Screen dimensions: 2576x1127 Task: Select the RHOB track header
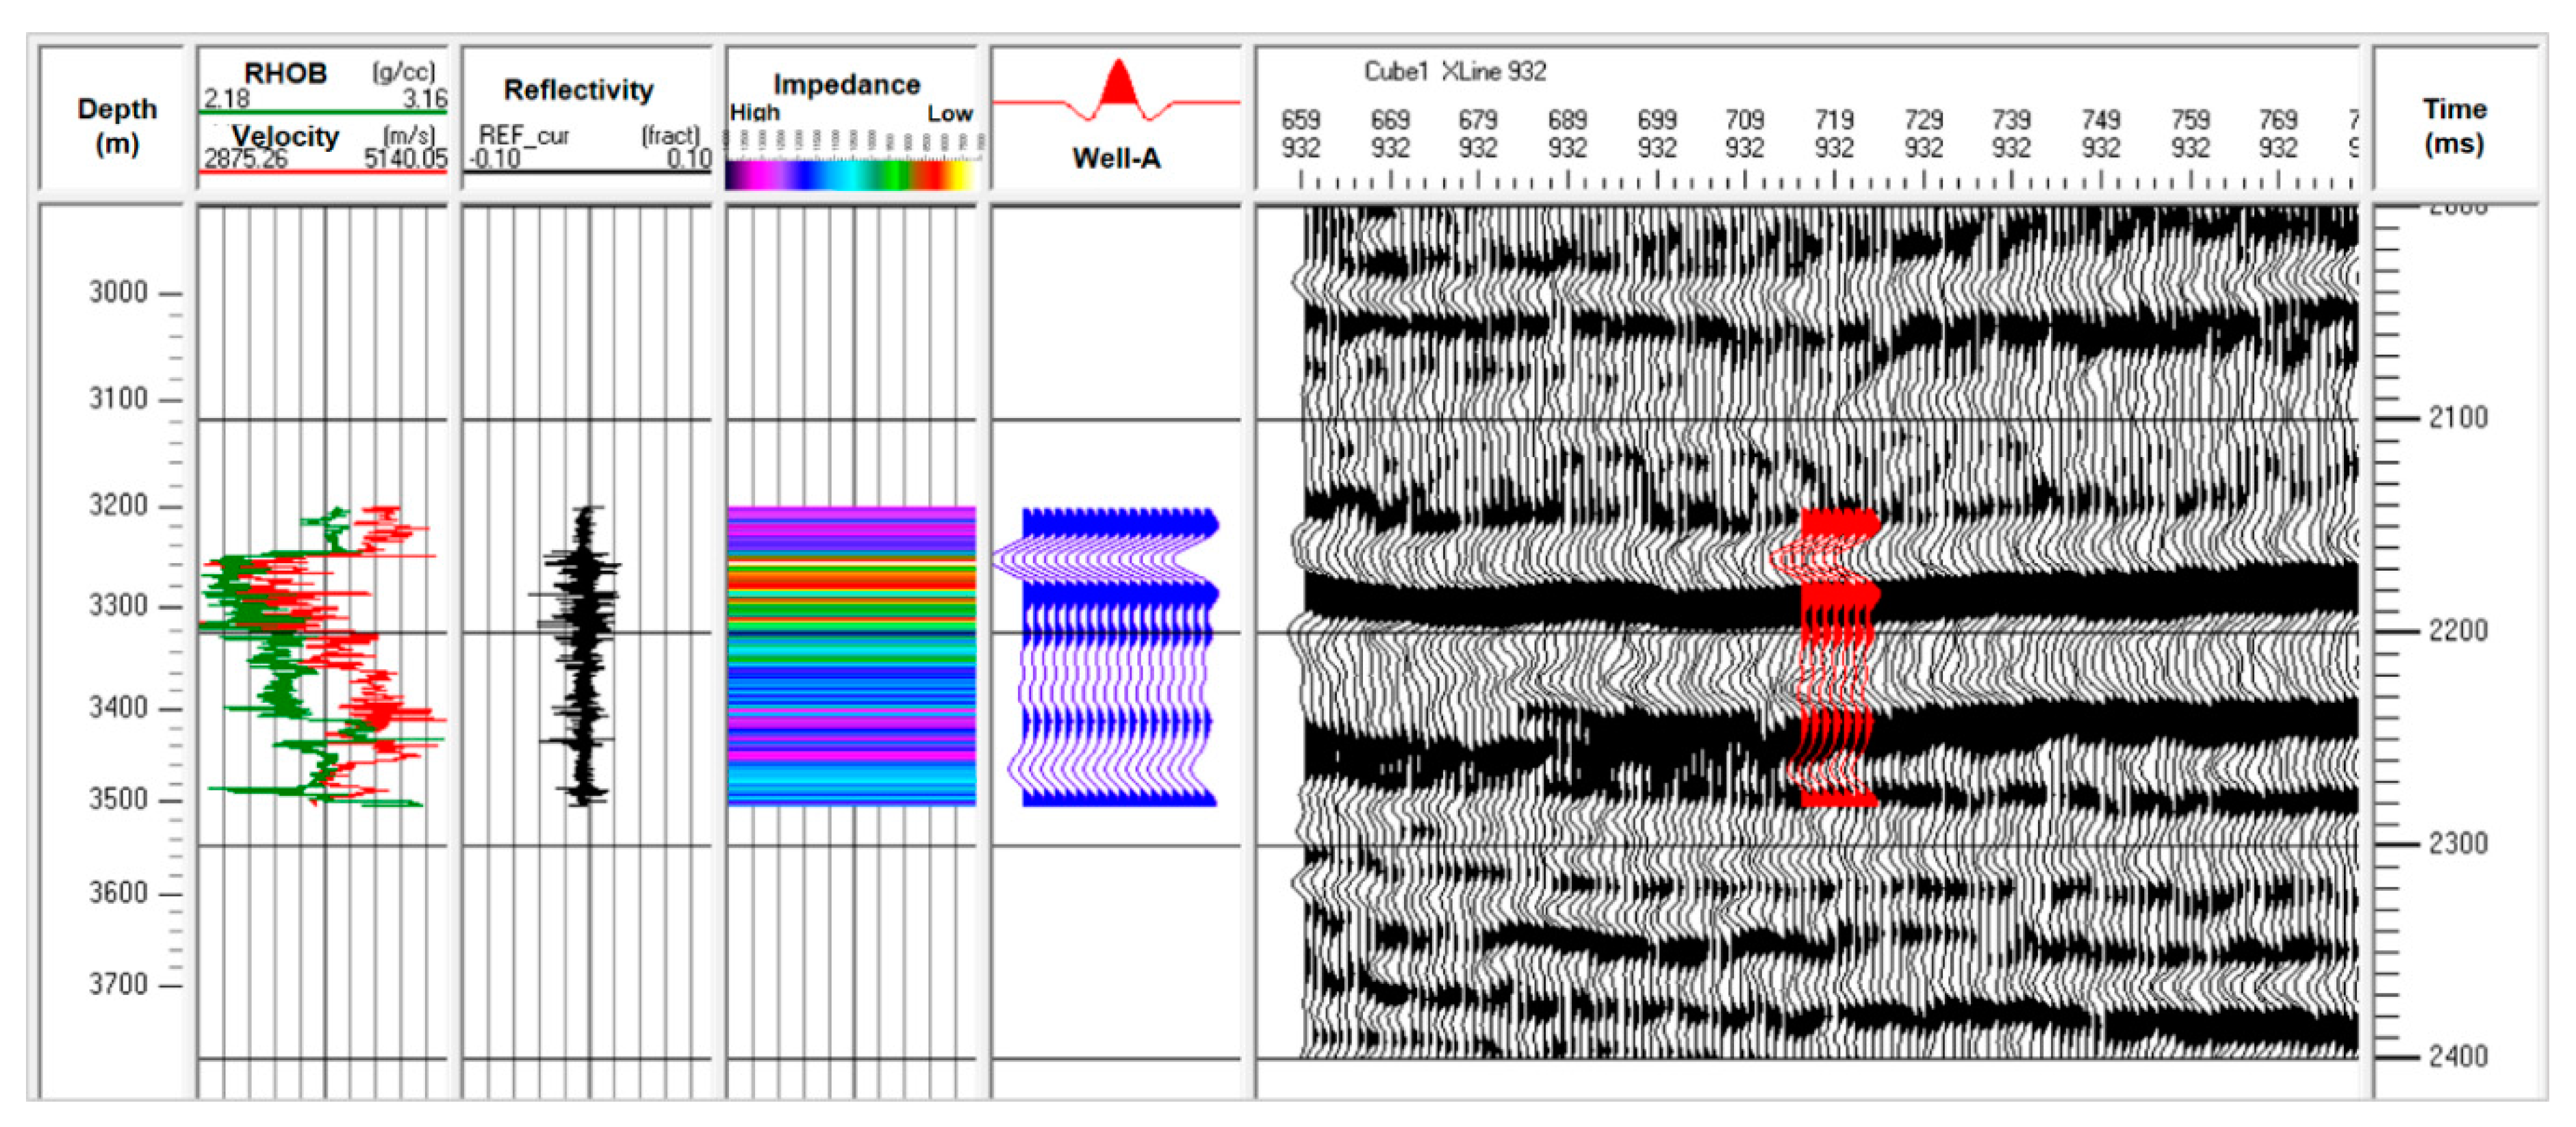(x=286, y=74)
